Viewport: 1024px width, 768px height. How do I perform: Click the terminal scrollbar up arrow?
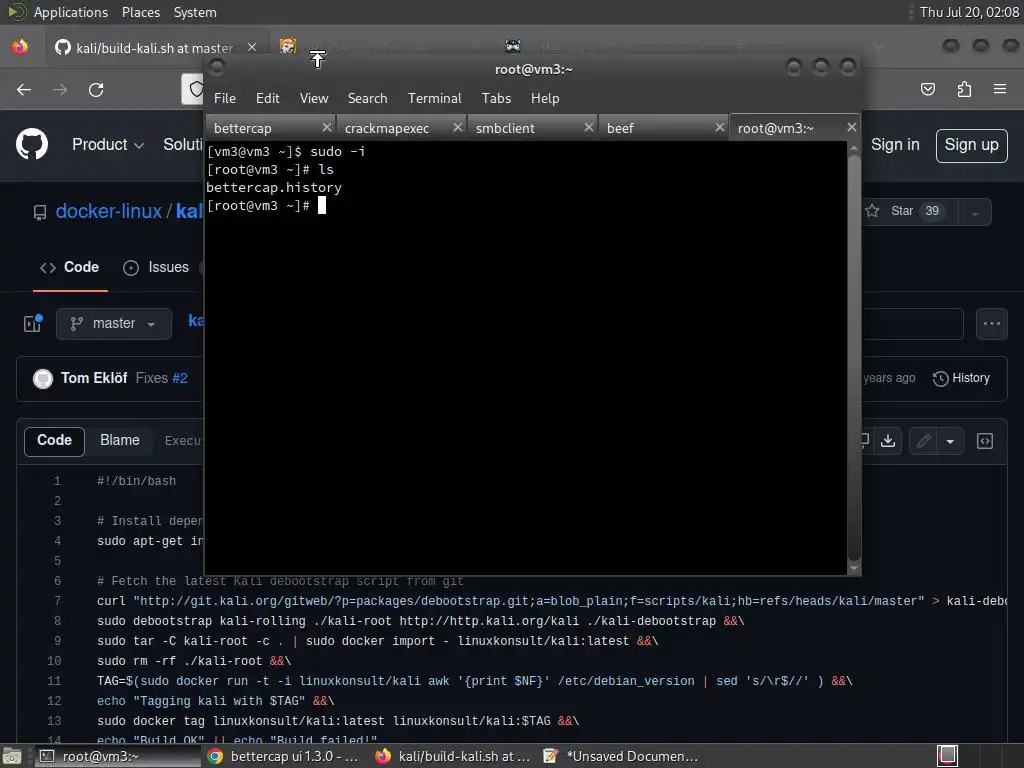(x=854, y=149)
